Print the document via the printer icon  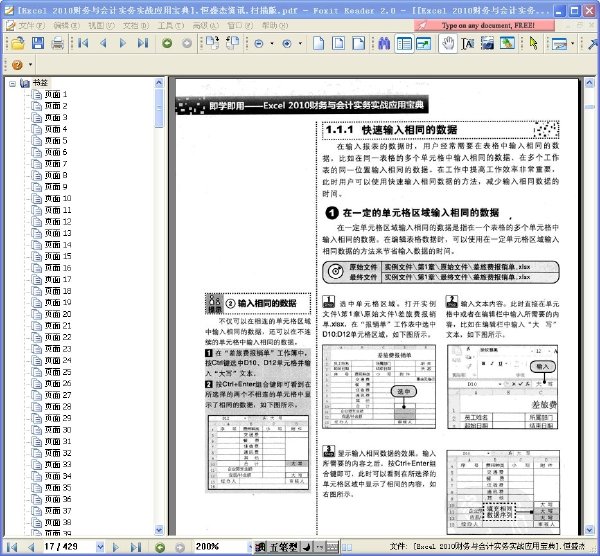(x=58, y=43)
